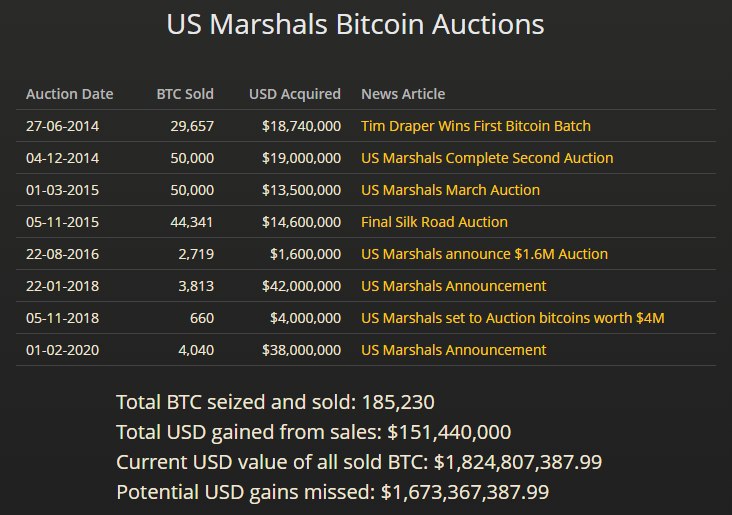732x515 pixels.
Task: Open the Tim Draper Wins First Bitcoin Batch article
Action: 475,126
